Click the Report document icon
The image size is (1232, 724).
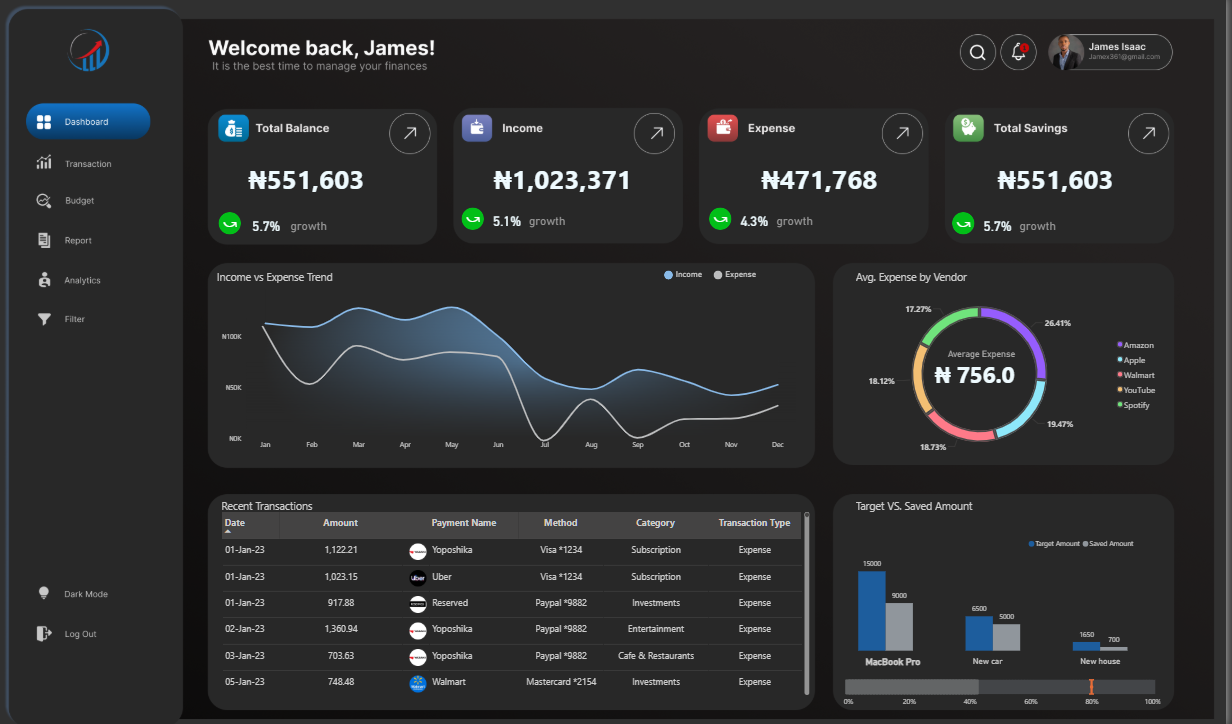pos(44,240)
